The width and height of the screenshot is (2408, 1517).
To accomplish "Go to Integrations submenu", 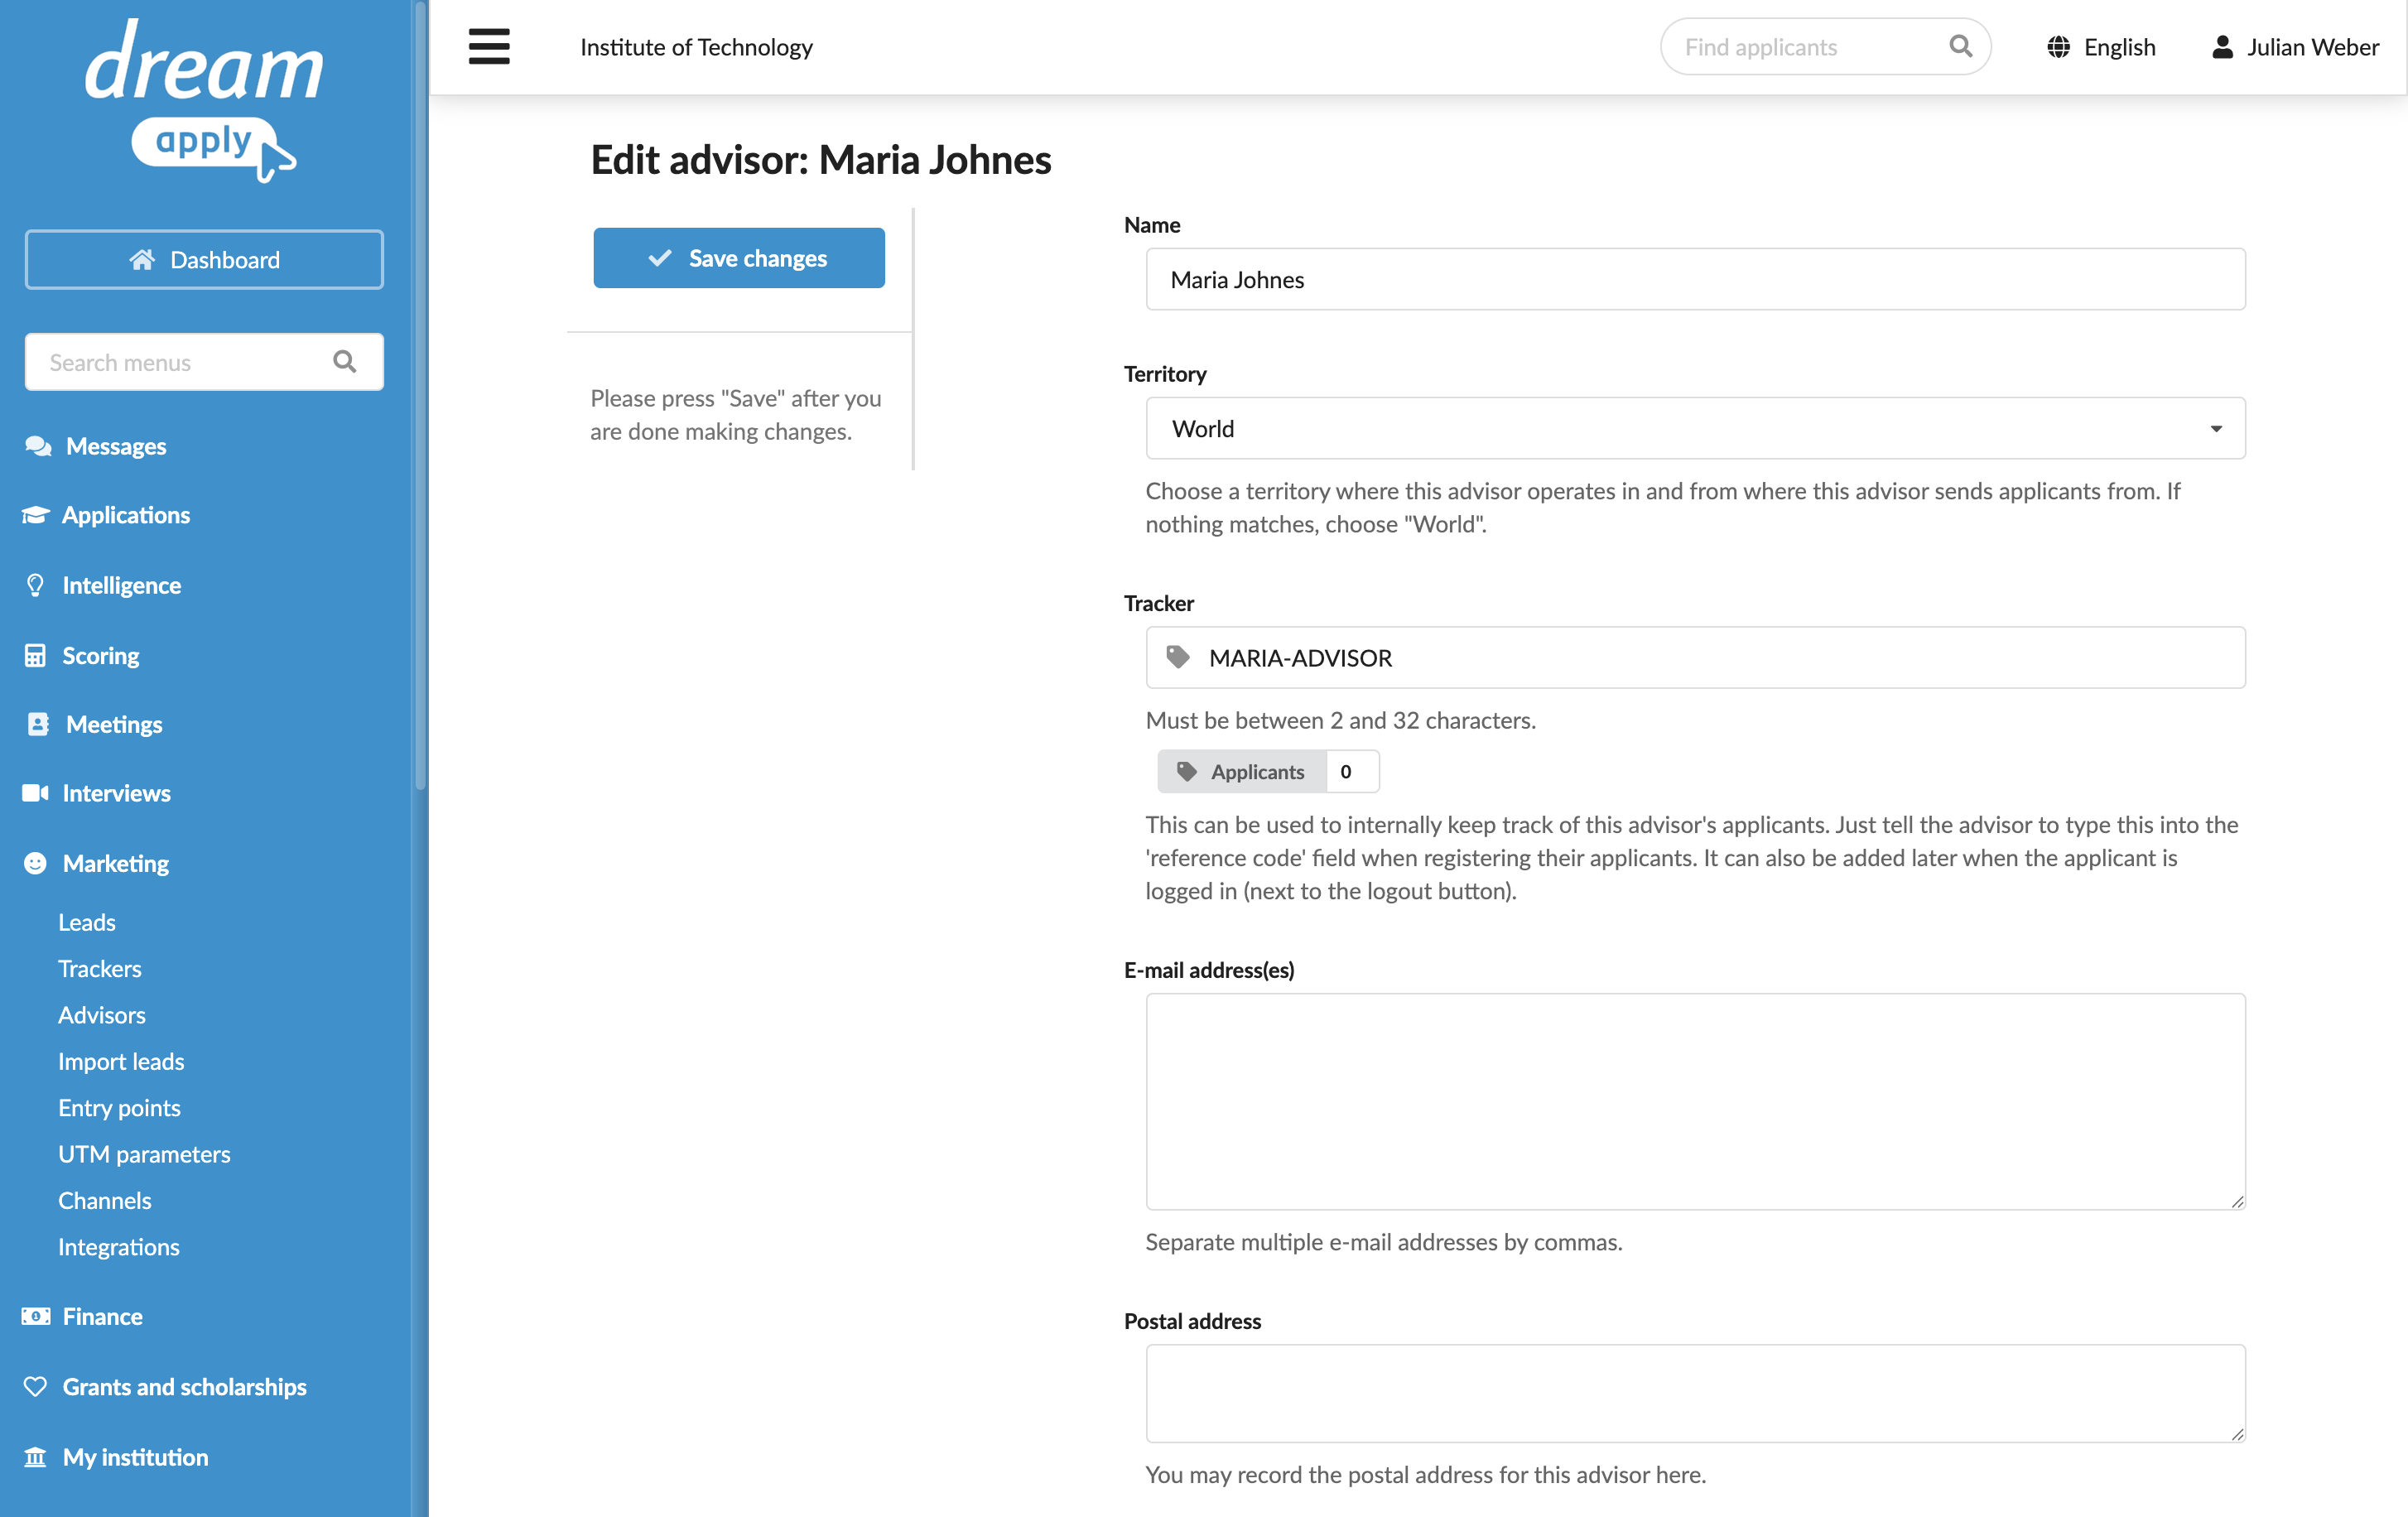I will click(x=119, y=1246).
